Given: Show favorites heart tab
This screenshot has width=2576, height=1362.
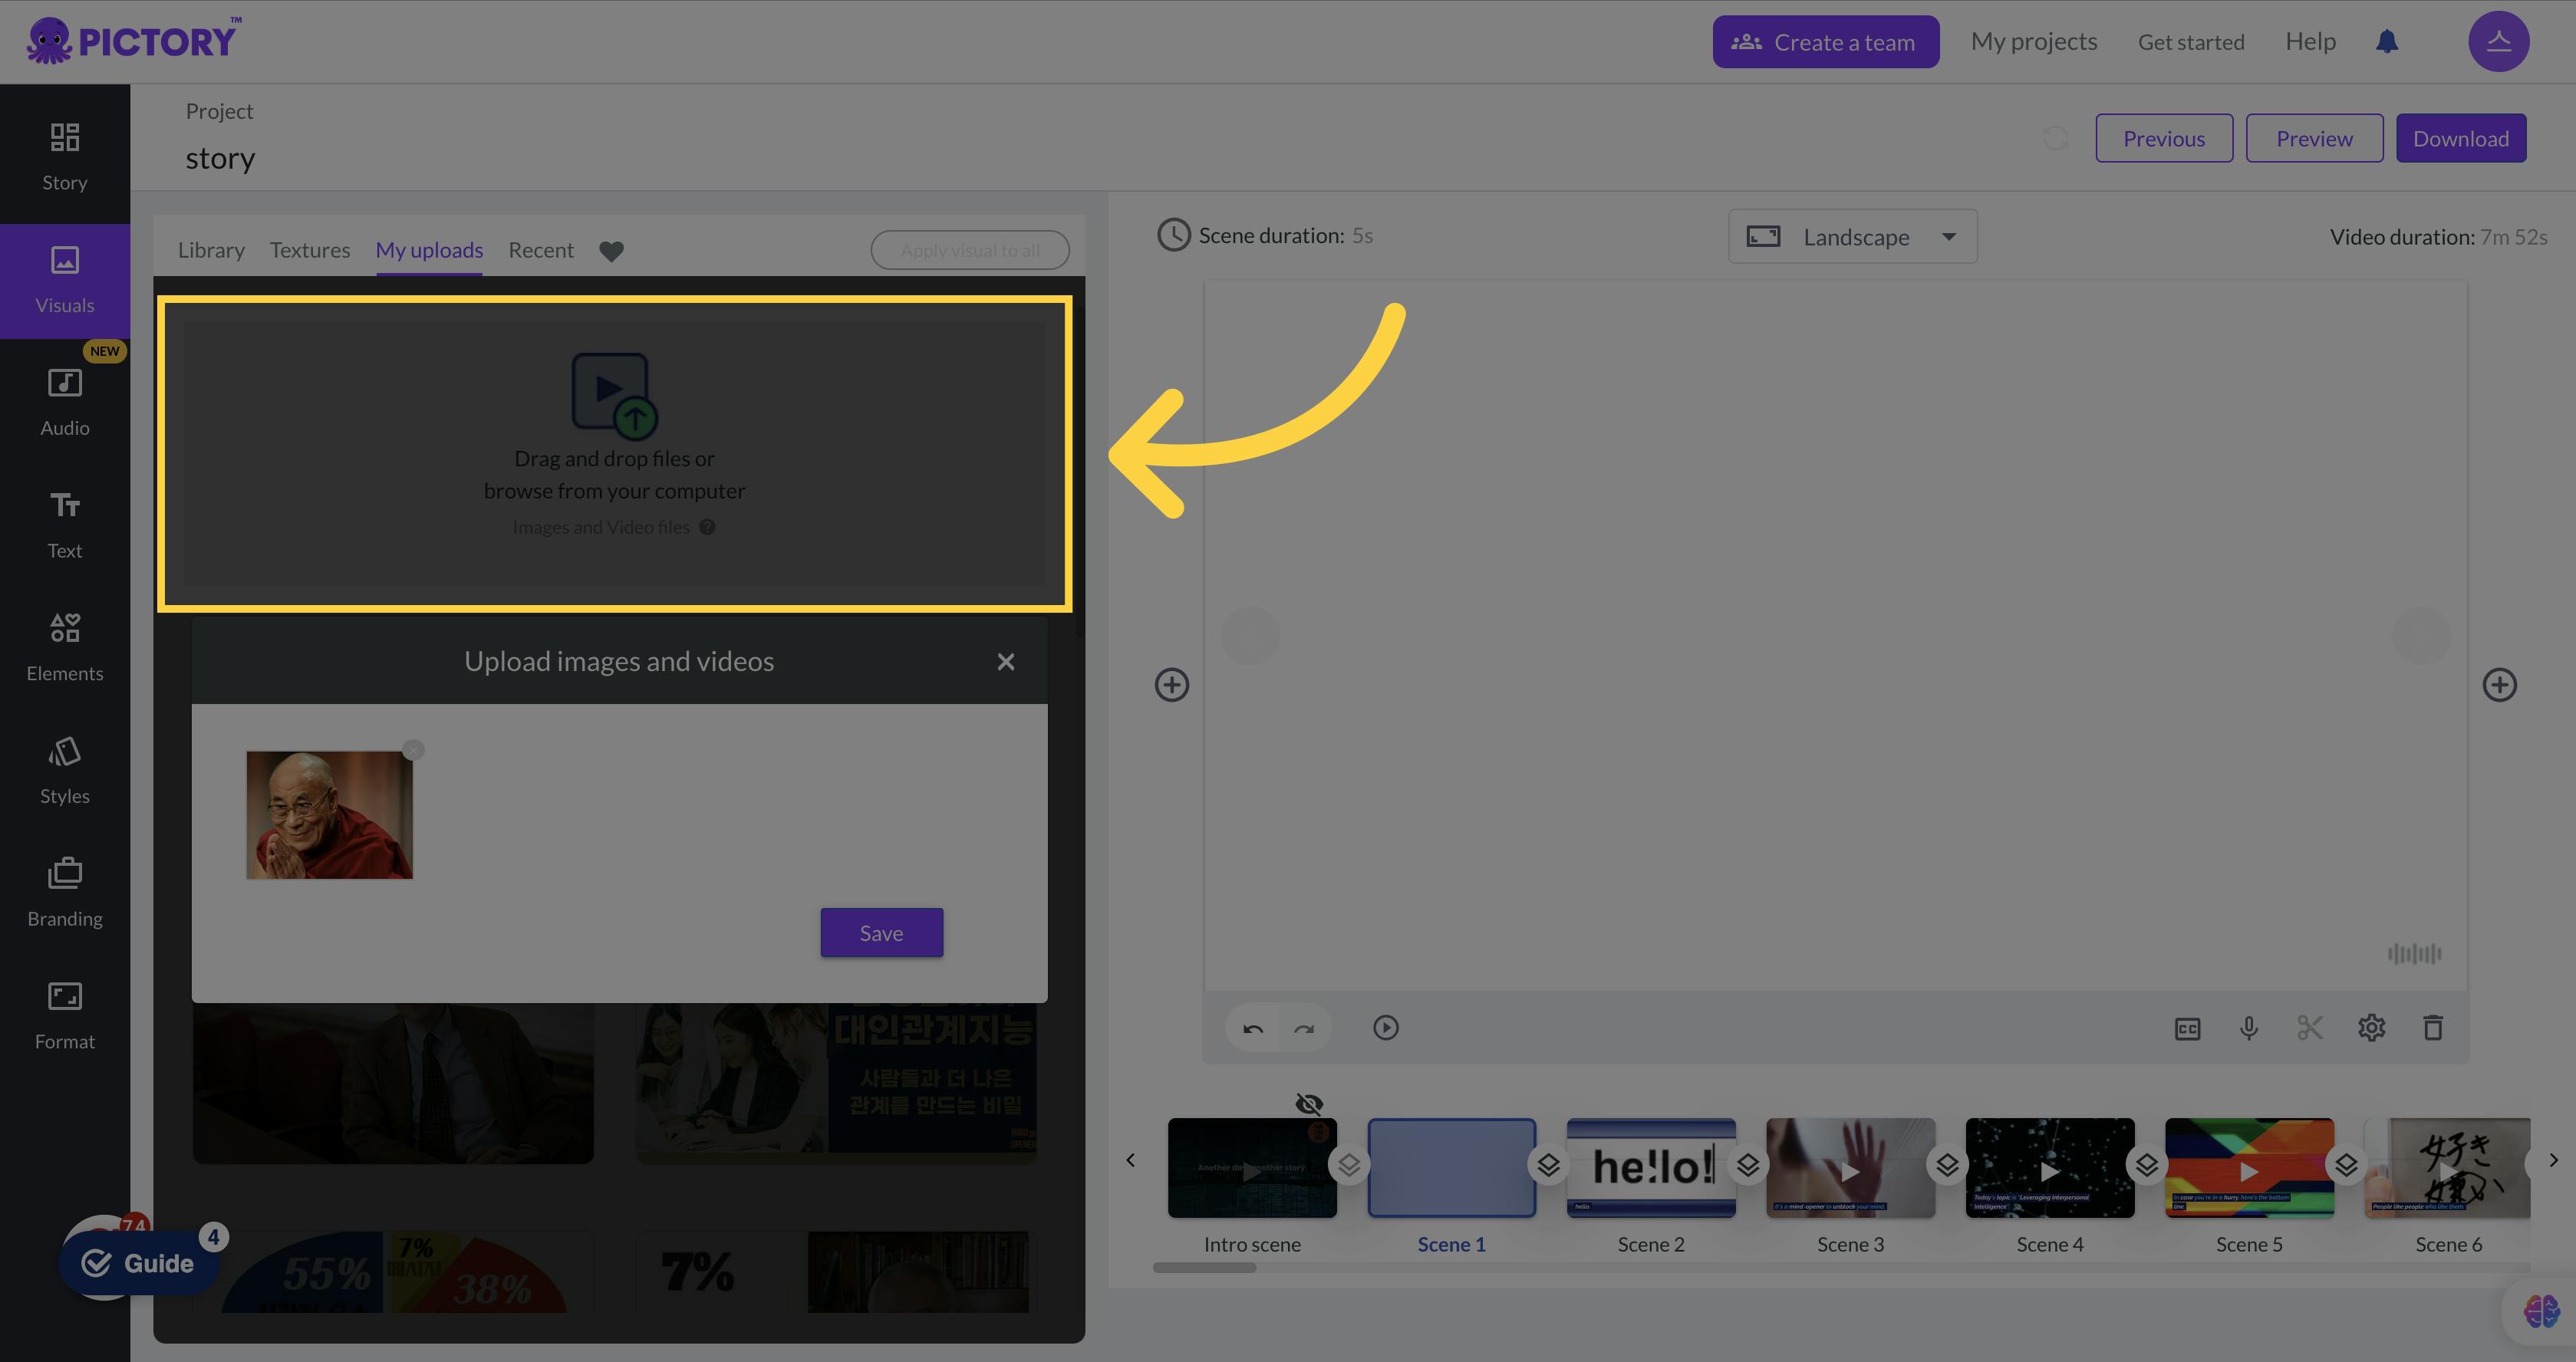Looking at the screenshot, I should point(611,251).
